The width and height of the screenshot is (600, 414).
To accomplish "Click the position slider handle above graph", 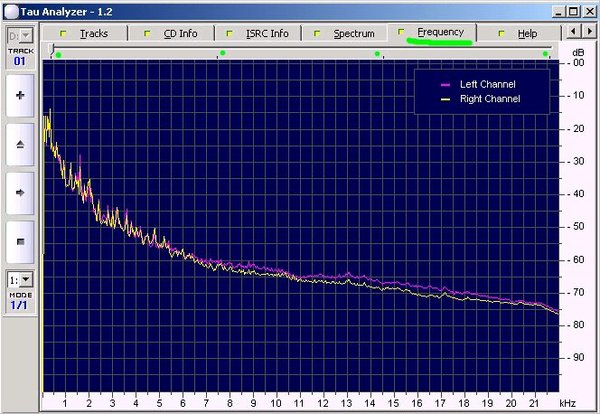I will click(53, 48).
